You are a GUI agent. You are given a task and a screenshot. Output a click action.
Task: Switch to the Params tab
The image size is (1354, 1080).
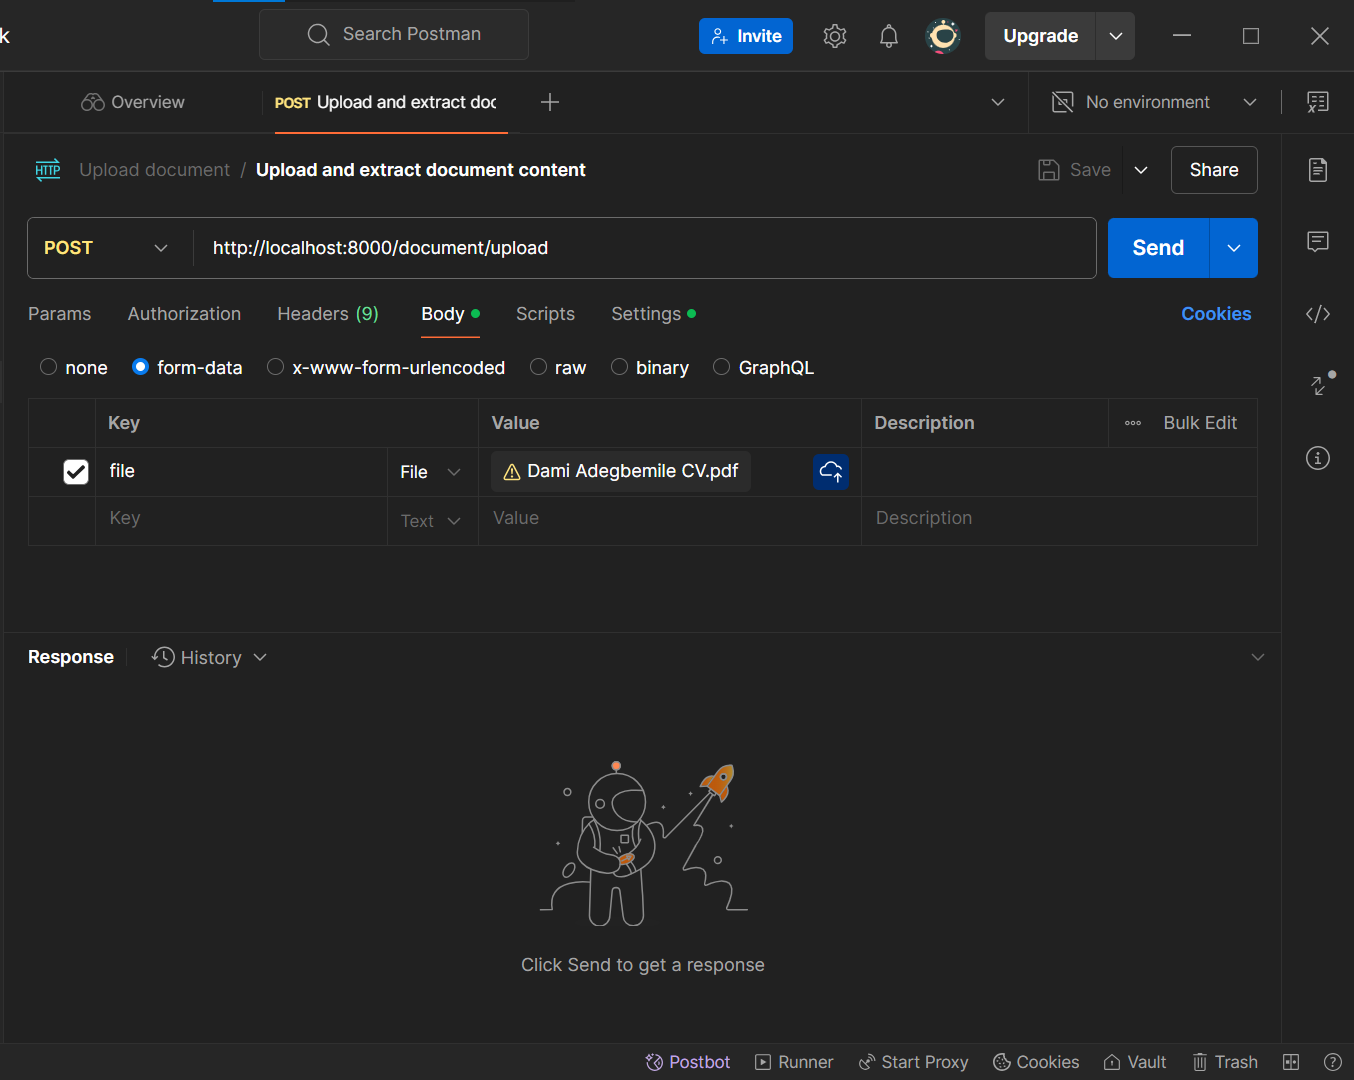(59, 314)
